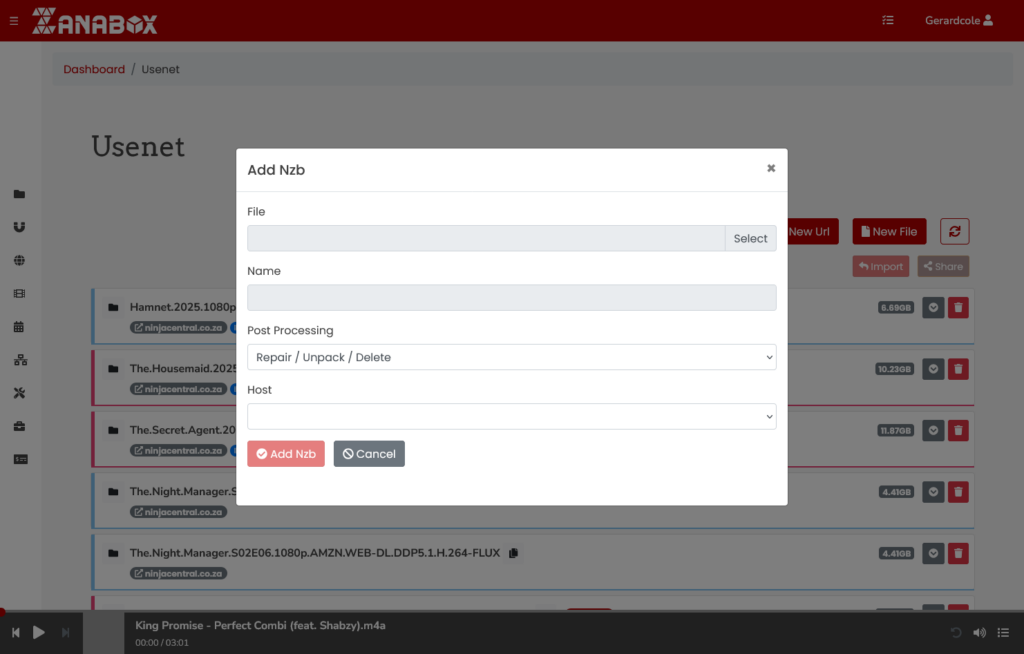Image resolution: width=1024 pixels, height=654 pixels.
Task: Select the movies film icon in sidebar
Action: 19,292
